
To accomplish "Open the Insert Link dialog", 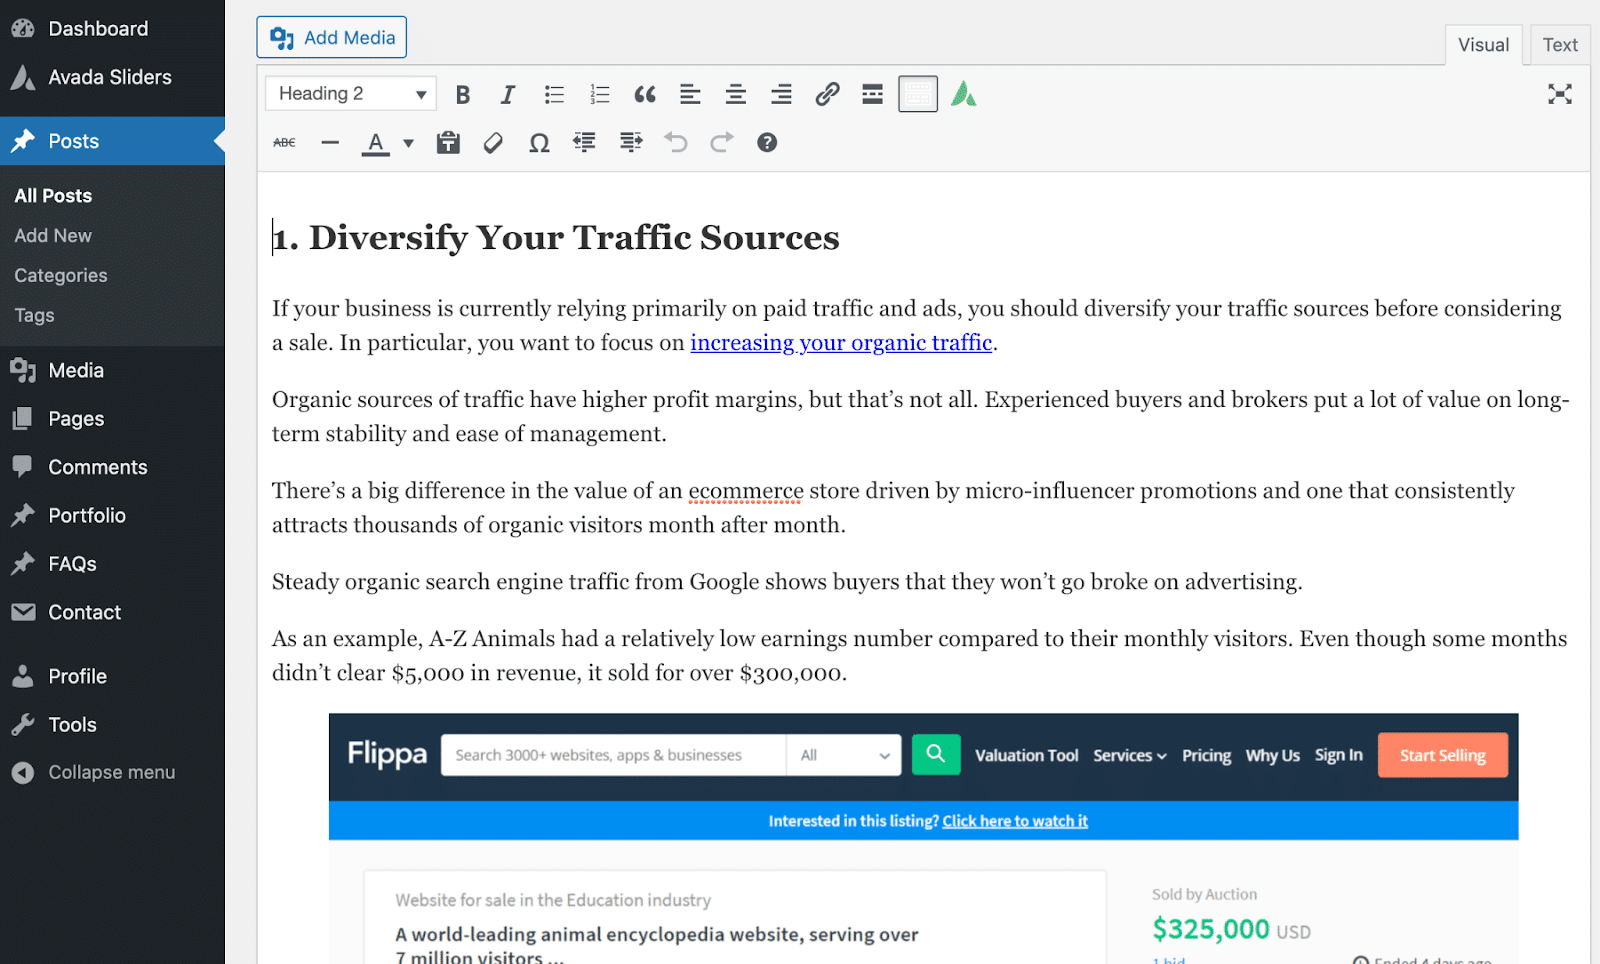I will point(827,93).
